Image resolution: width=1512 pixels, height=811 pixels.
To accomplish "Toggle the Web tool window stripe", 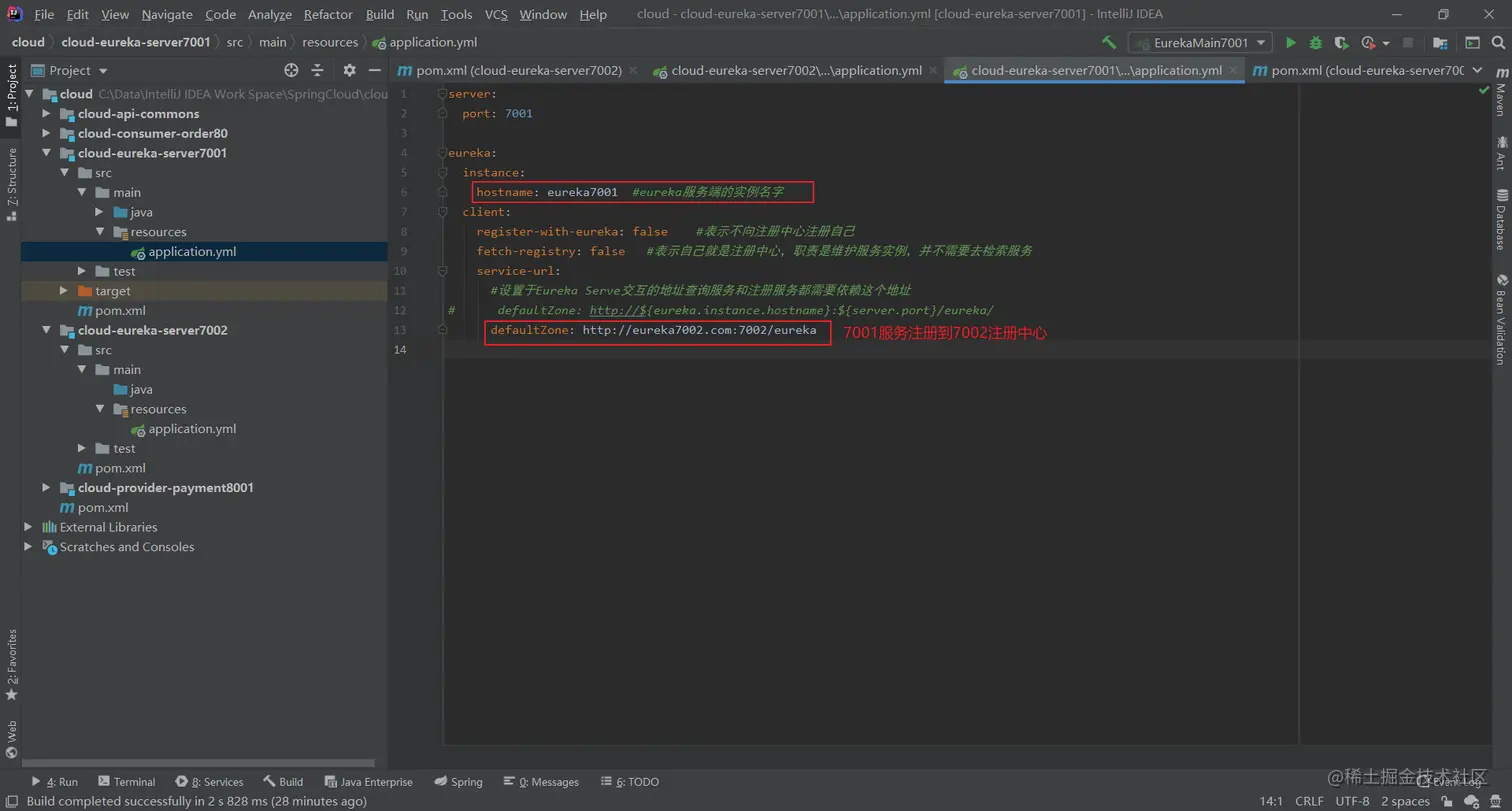I will click(11, 740).
